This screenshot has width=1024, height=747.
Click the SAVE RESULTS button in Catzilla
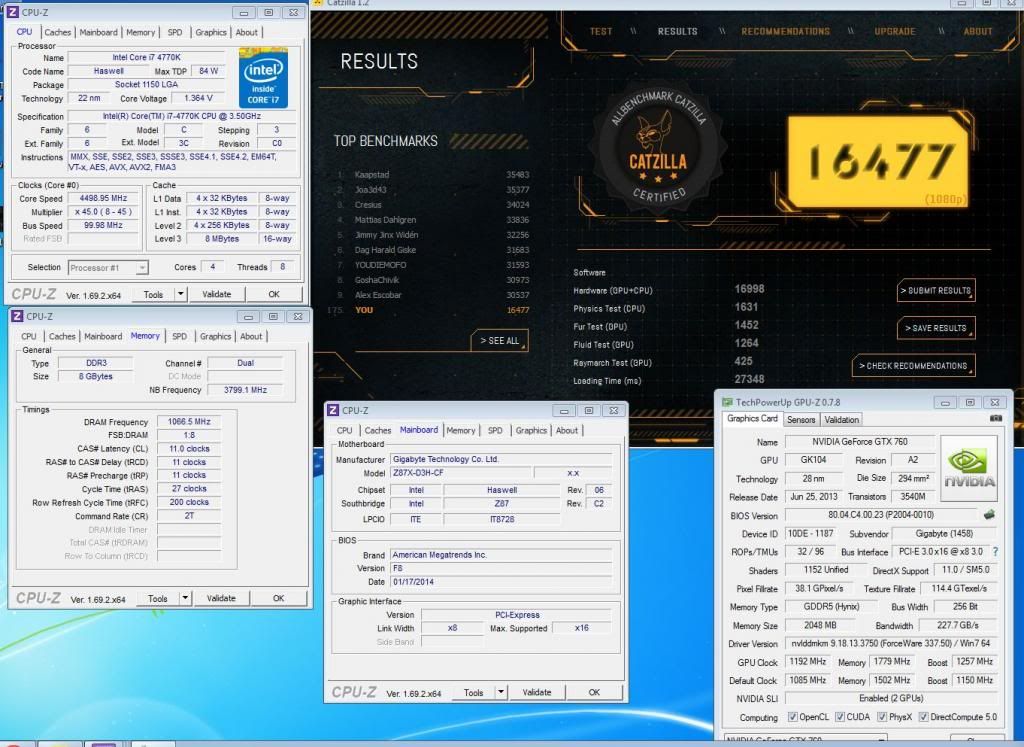pos(936,328)
